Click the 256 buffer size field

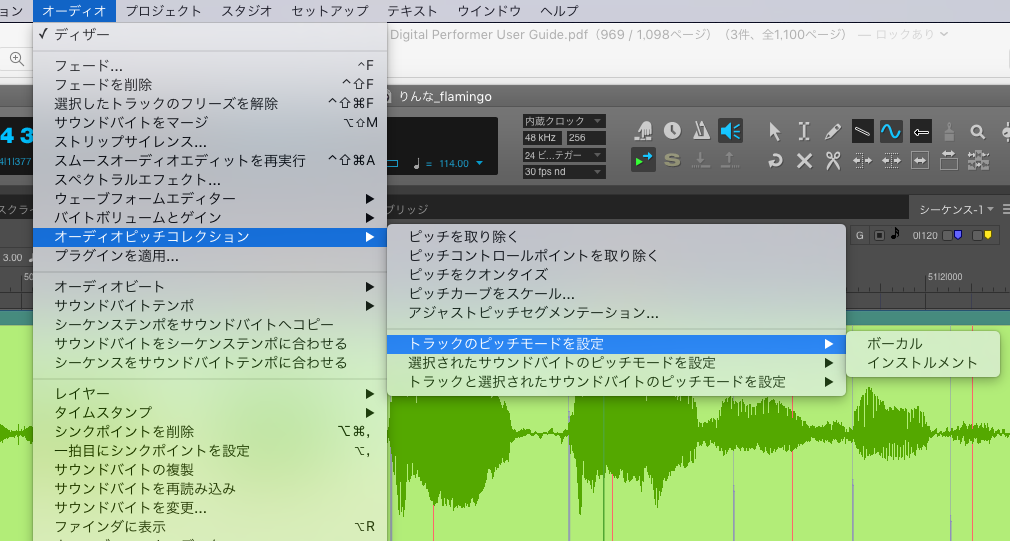pyautogui.click(x=586, y=138)
